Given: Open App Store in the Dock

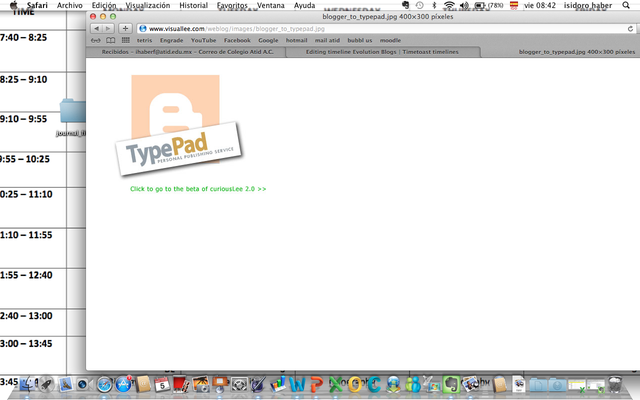Looking at the screenshot, I should pyautogui.click(x=123, y=384).
